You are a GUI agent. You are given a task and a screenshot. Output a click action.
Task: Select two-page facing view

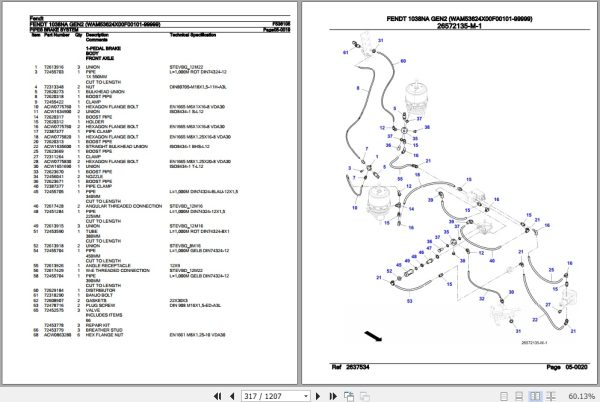point(535,396)
